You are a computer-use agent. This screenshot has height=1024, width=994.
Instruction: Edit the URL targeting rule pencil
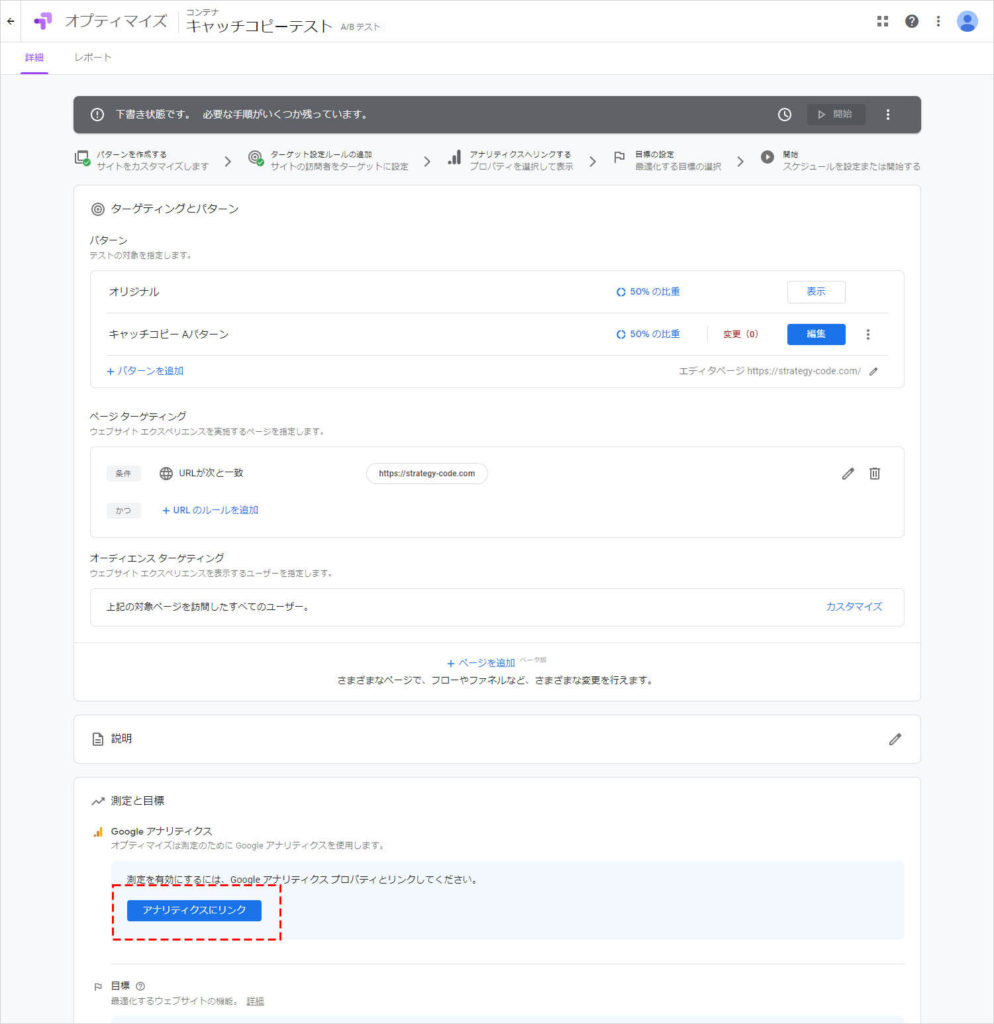pyautogui.click(x=848, y=474)
